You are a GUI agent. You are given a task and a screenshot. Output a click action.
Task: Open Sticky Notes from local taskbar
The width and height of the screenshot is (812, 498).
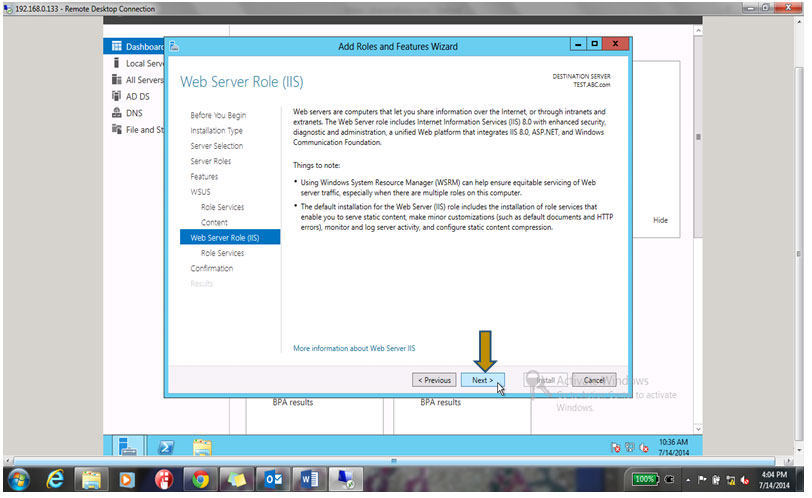point(237,480)
